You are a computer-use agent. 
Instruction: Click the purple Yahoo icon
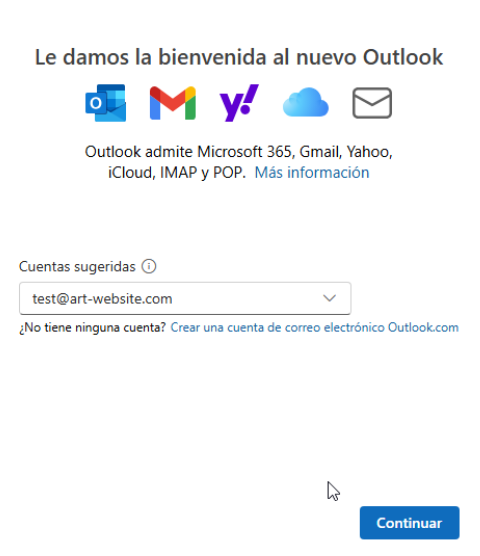click(239, 103)
